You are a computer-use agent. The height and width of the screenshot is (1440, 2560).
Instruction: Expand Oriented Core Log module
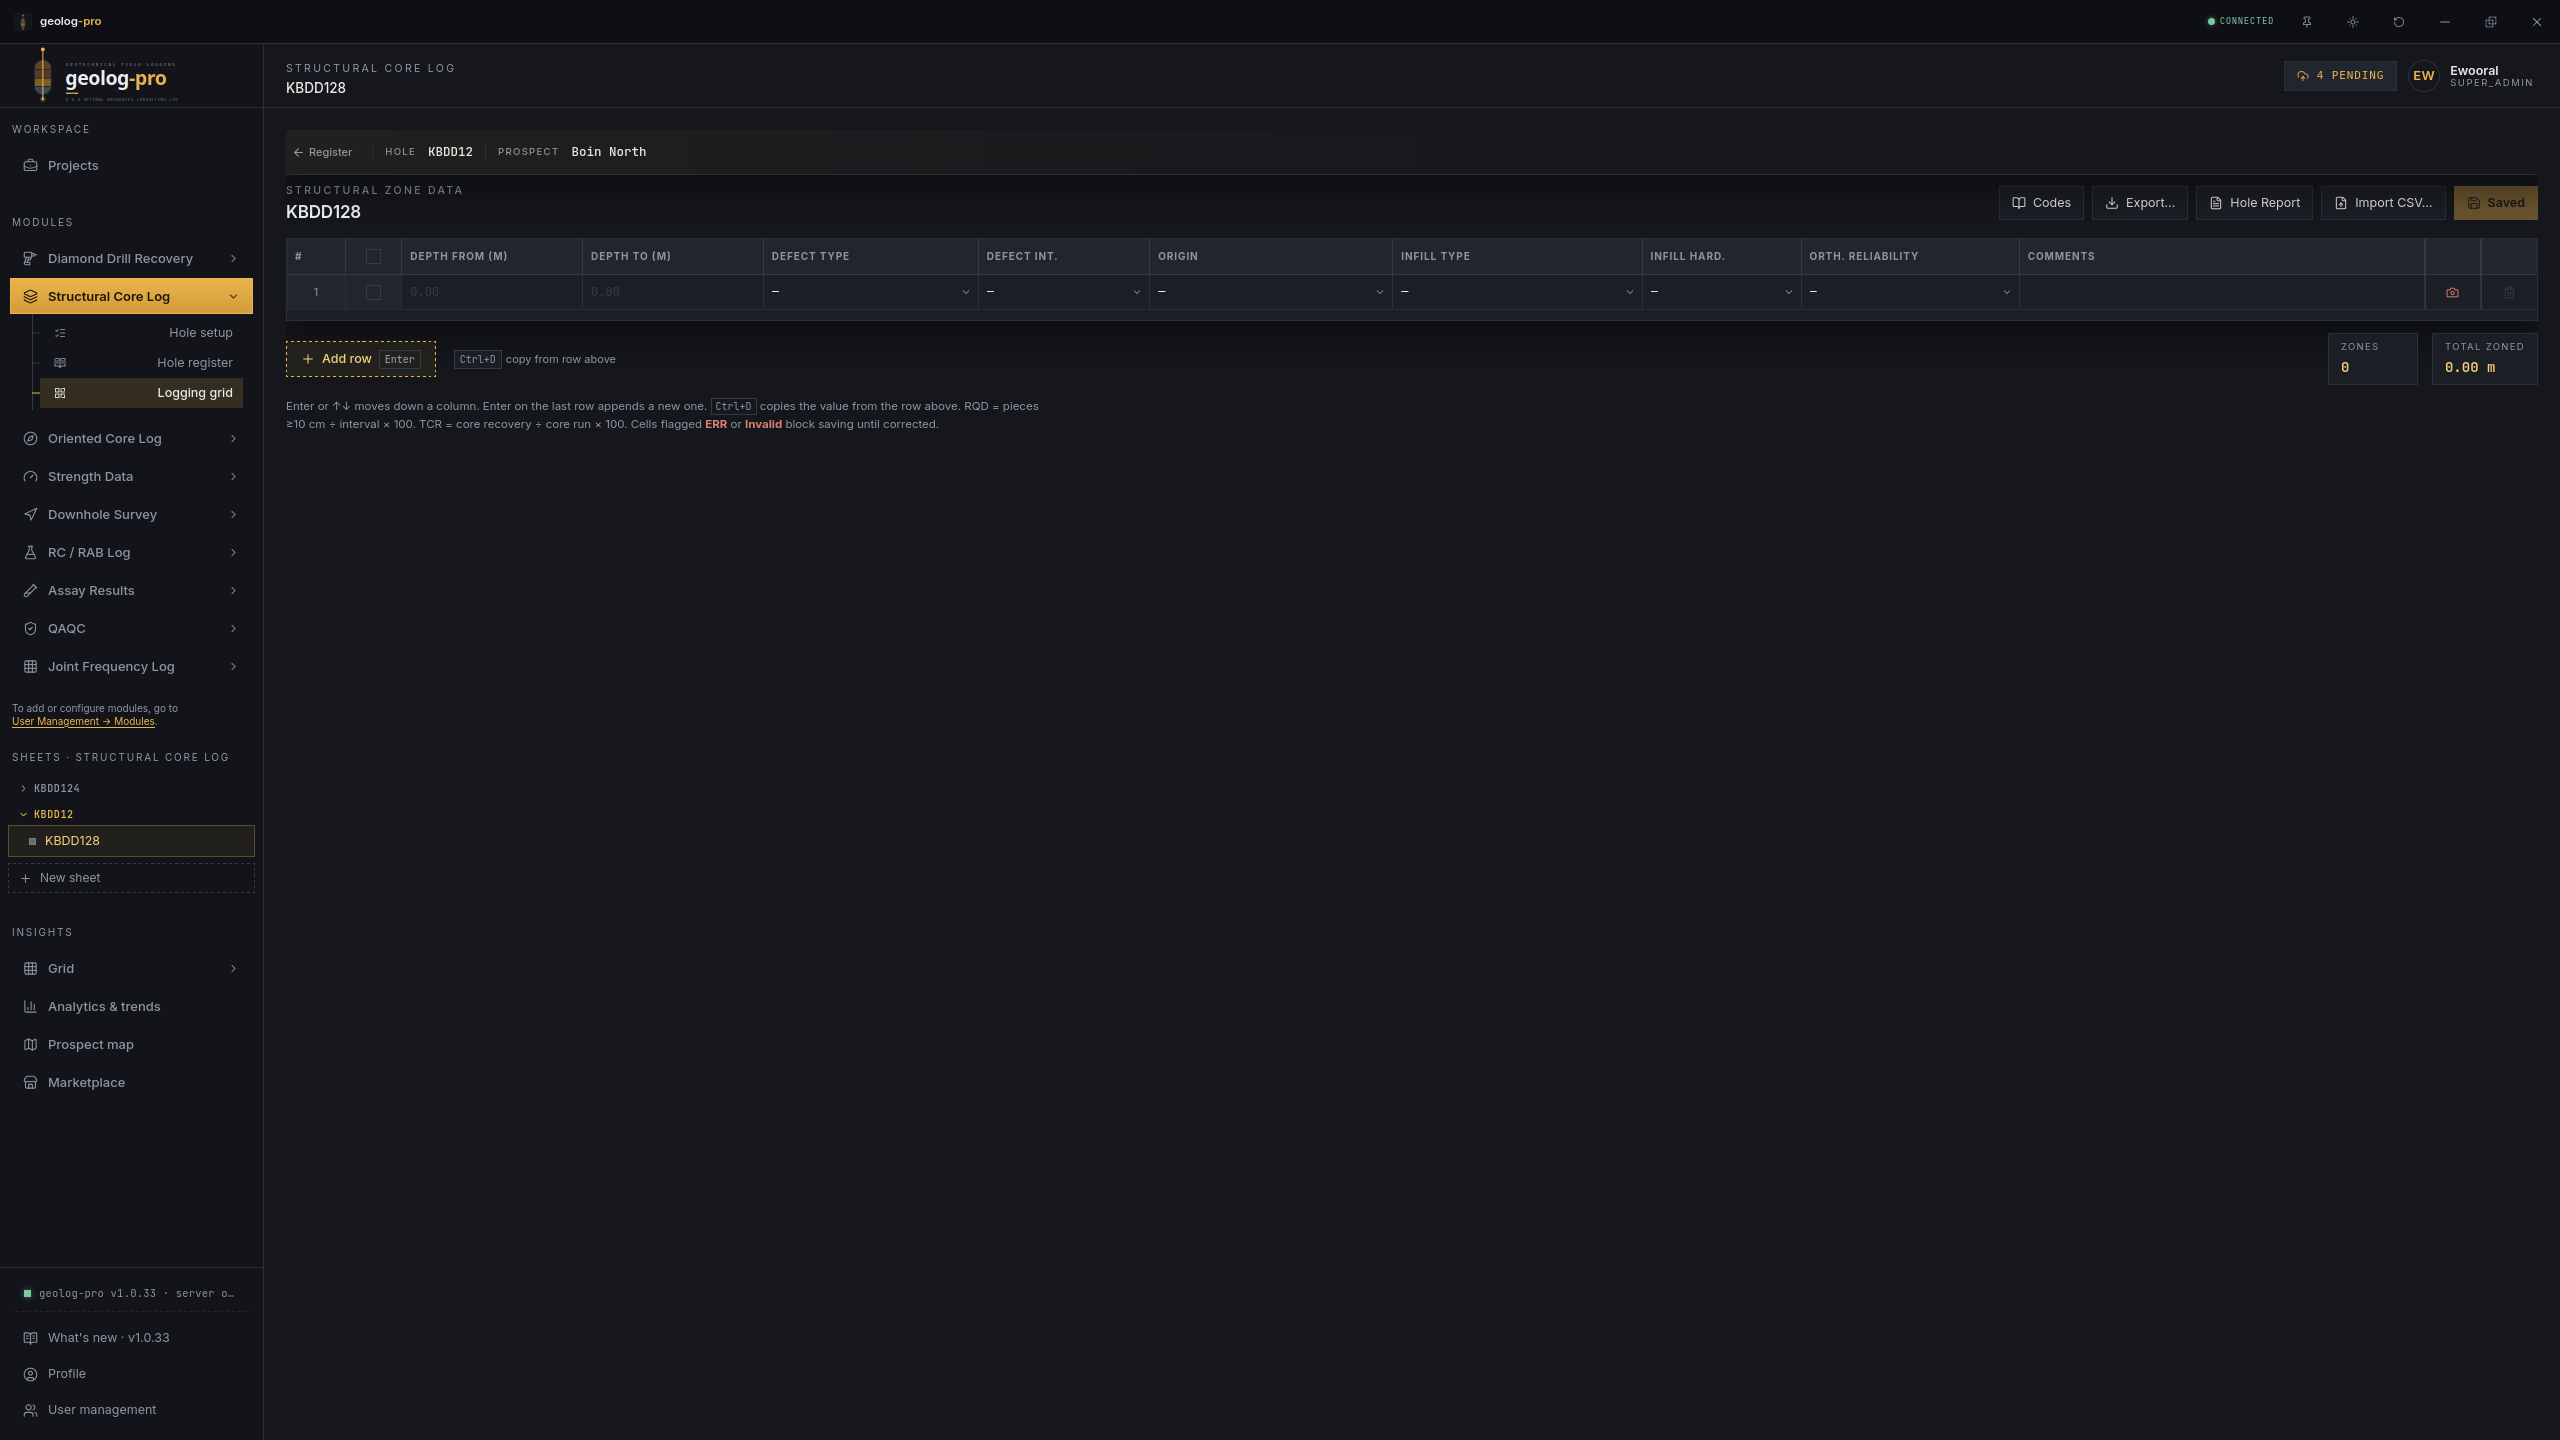[x=131, y=438]
